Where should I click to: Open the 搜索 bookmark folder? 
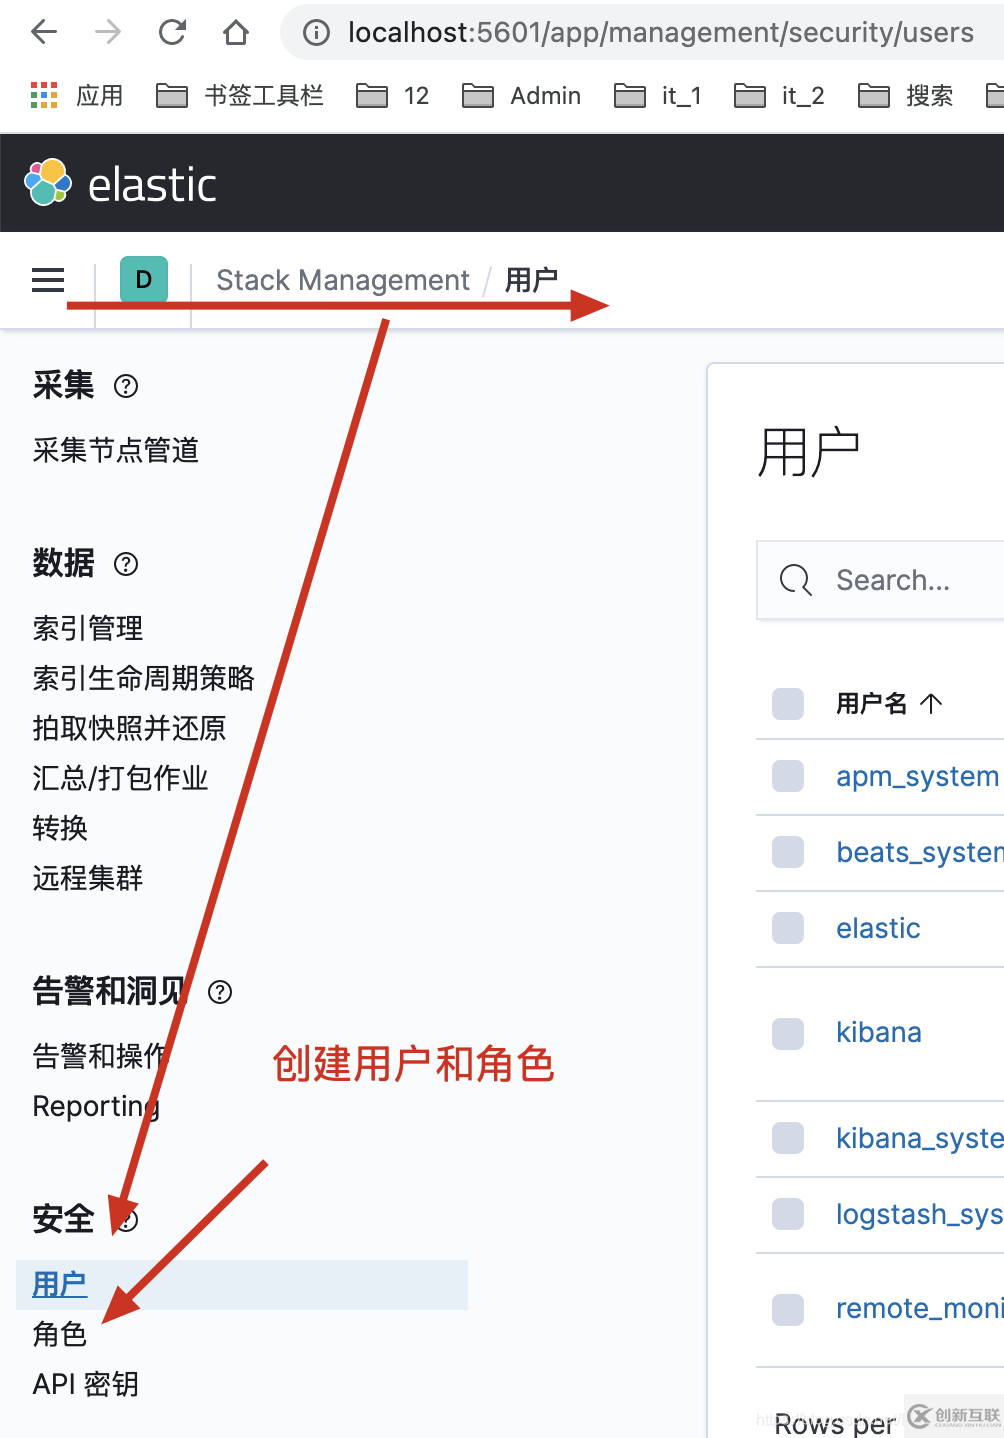pos(906,96)
